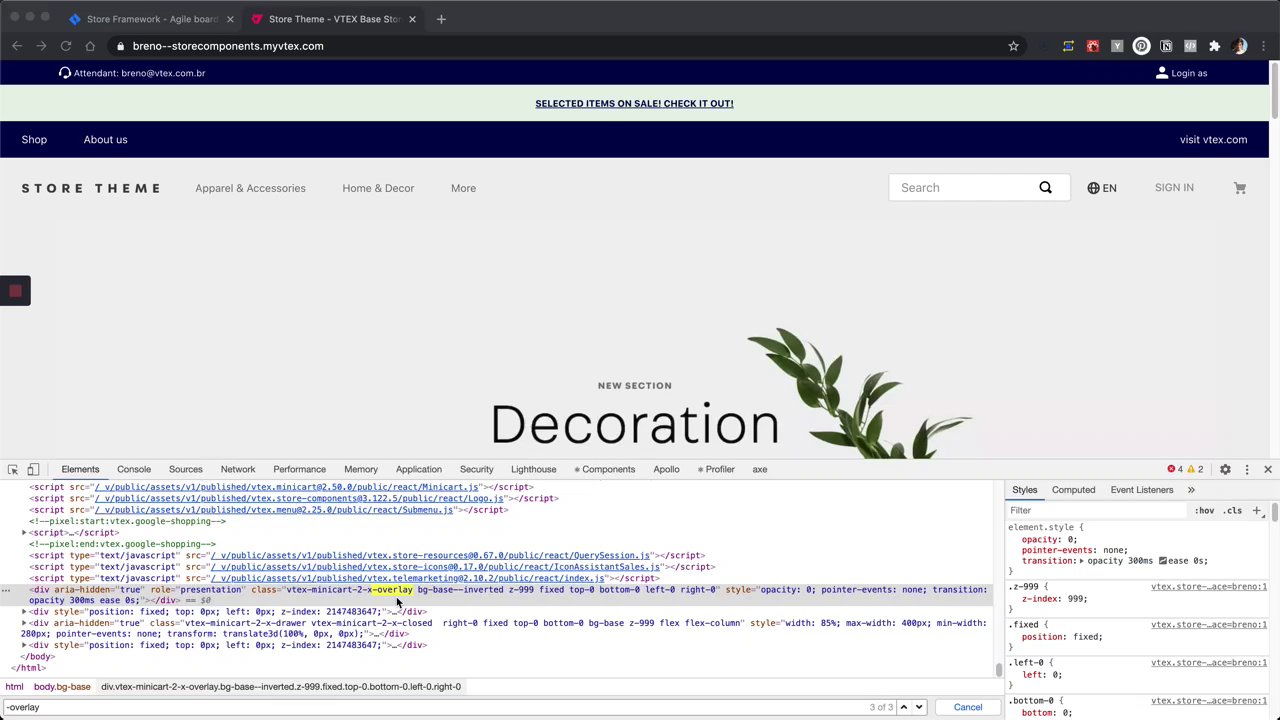Show more Styles sidebar tabs

point(1191,490)
